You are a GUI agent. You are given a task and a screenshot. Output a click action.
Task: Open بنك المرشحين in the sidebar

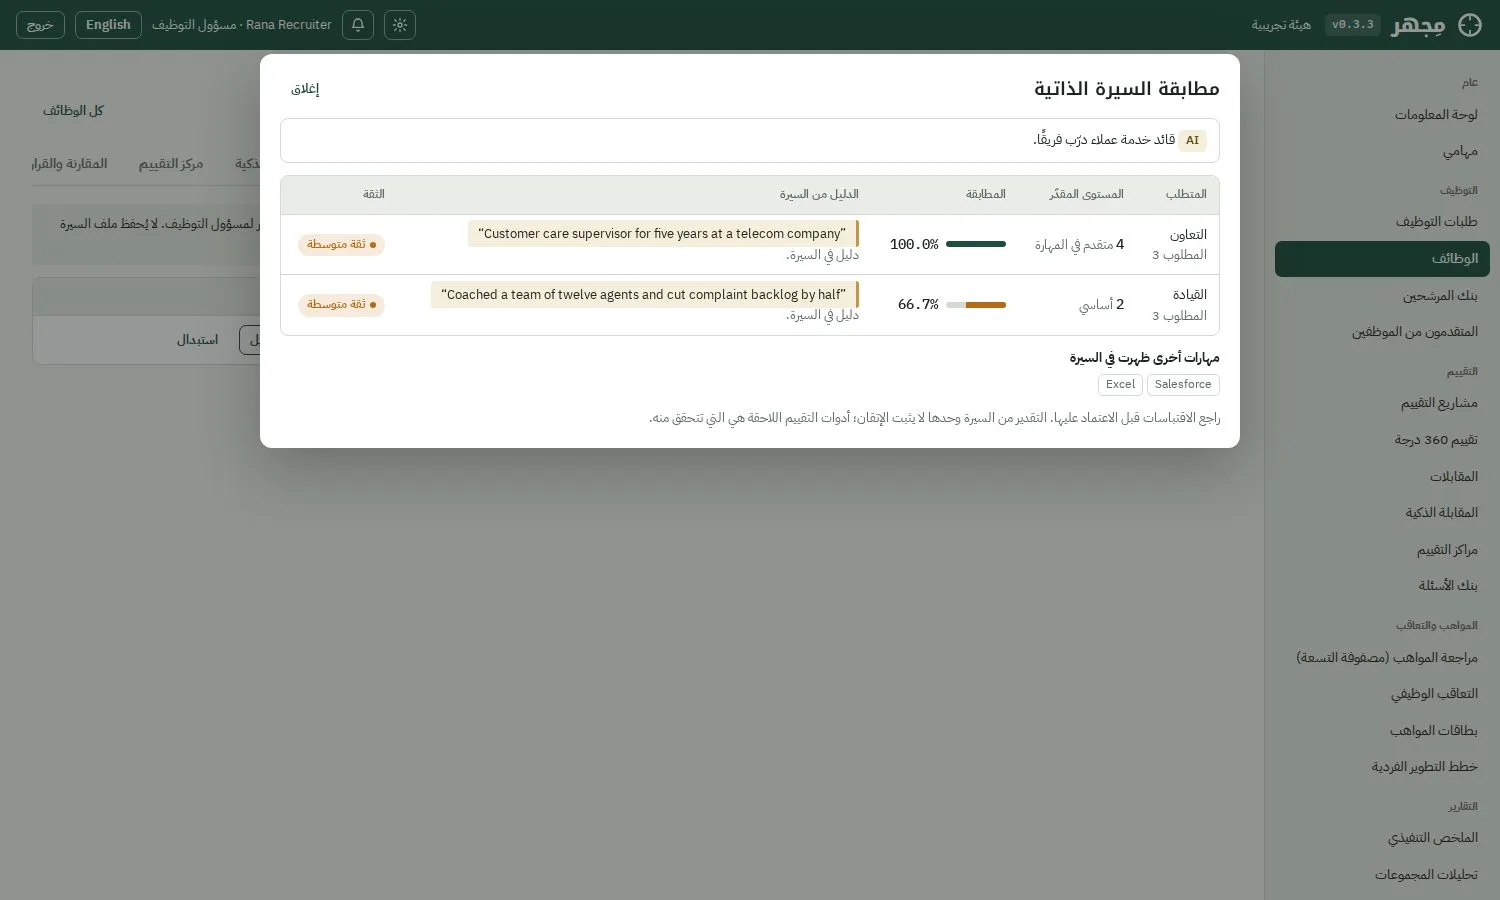coord(1382,296)
